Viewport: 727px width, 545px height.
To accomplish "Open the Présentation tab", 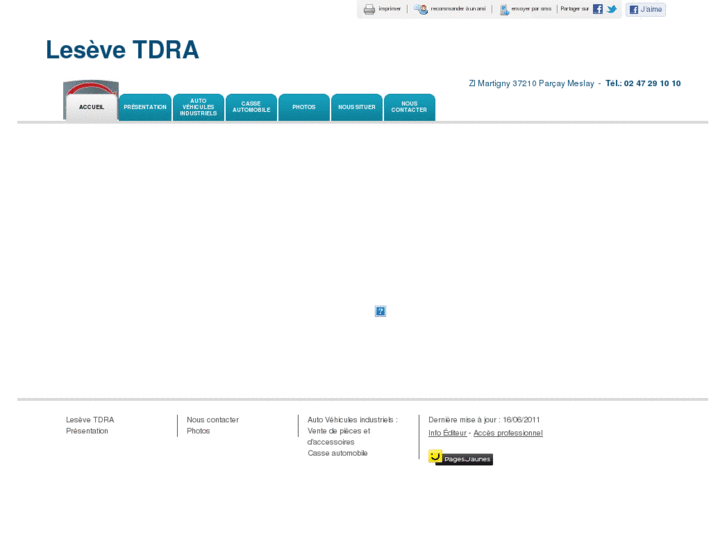I will coord(145,107).
